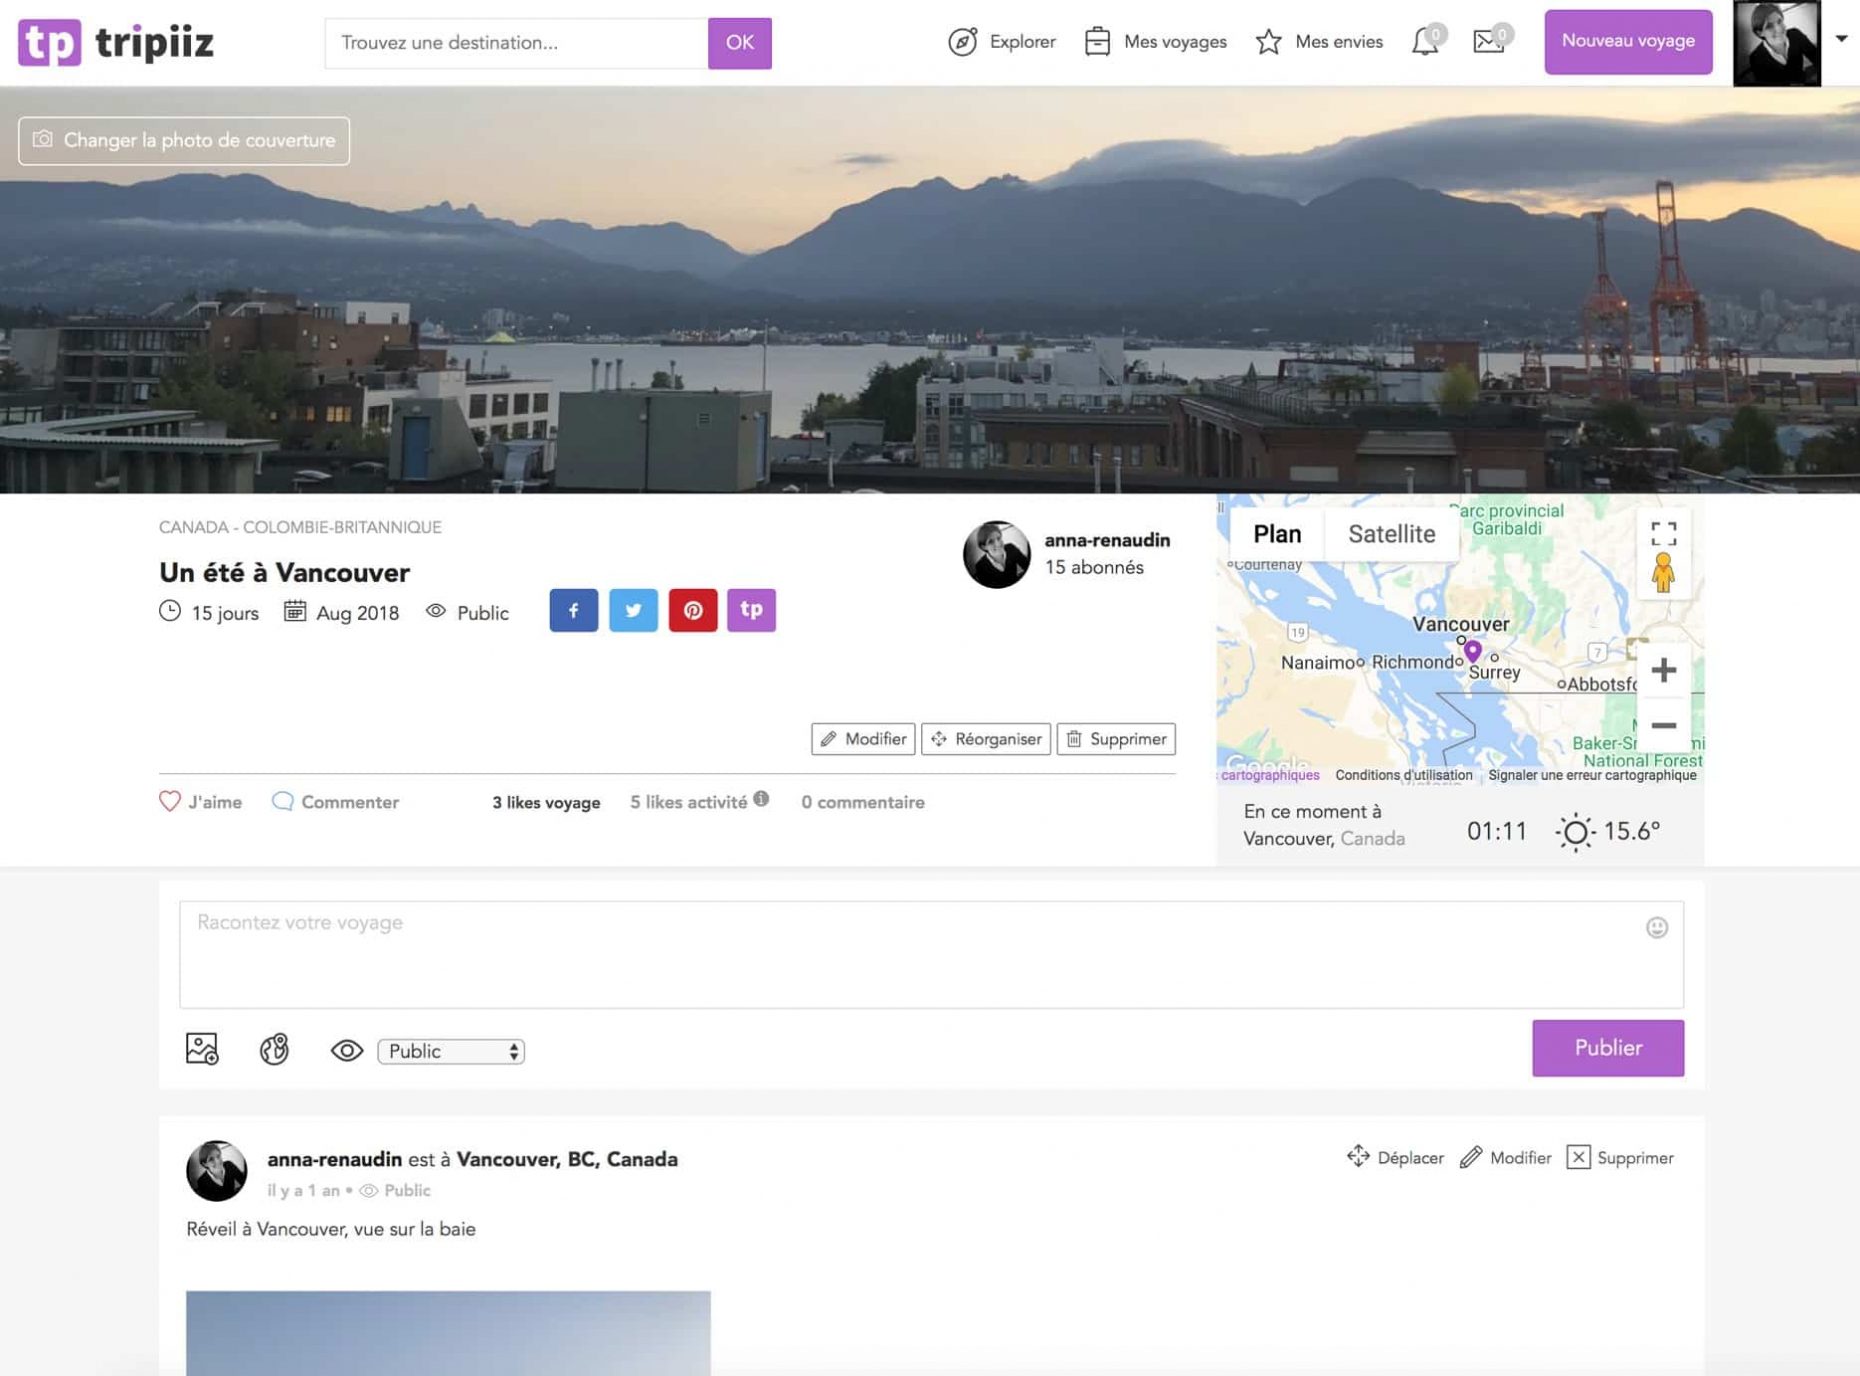The image size is (1860, 1376).
Task: Share the trip on Twitter
Action: click(633, 610)
